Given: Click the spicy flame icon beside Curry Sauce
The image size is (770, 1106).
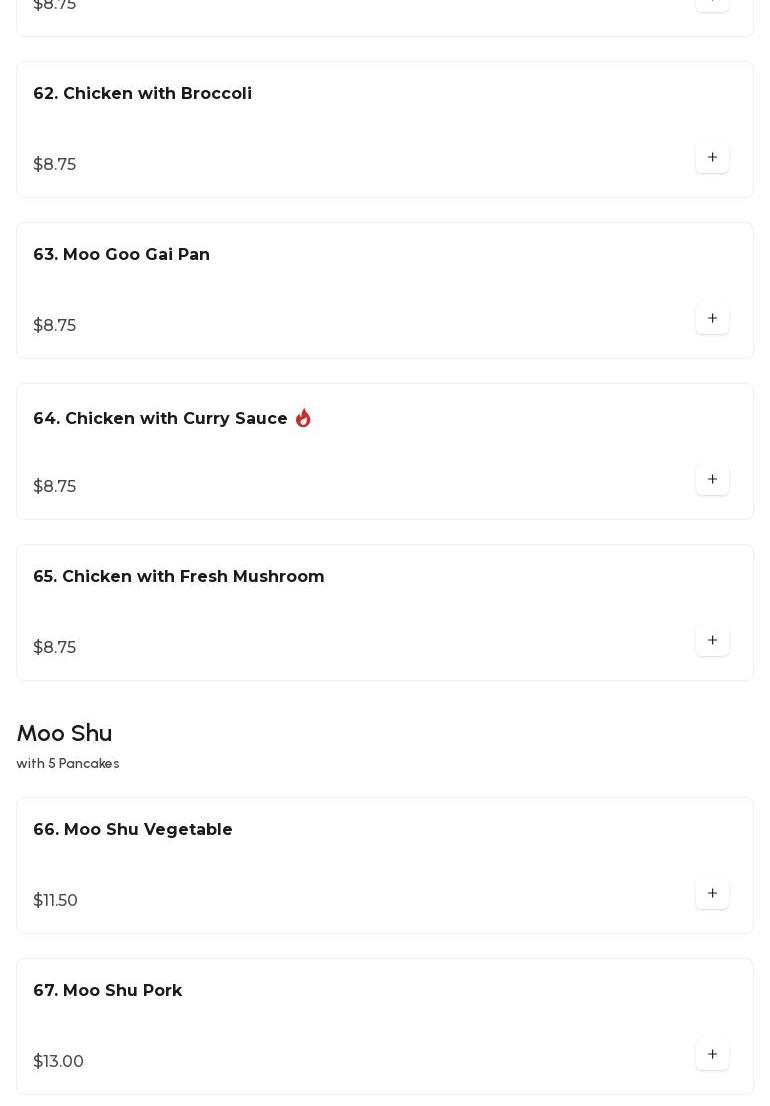Looking at the screenshot, I should click(x=303, y=418).
